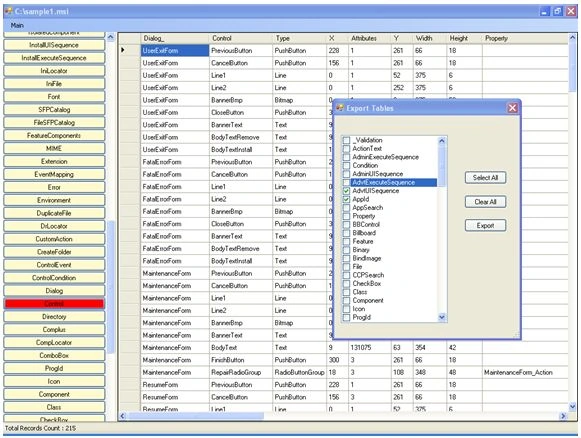The width and height of the screenshot is (581, 438).
Task: Uncheck the AdvtUISequence checkbox
Action: (x=346, y=191)
